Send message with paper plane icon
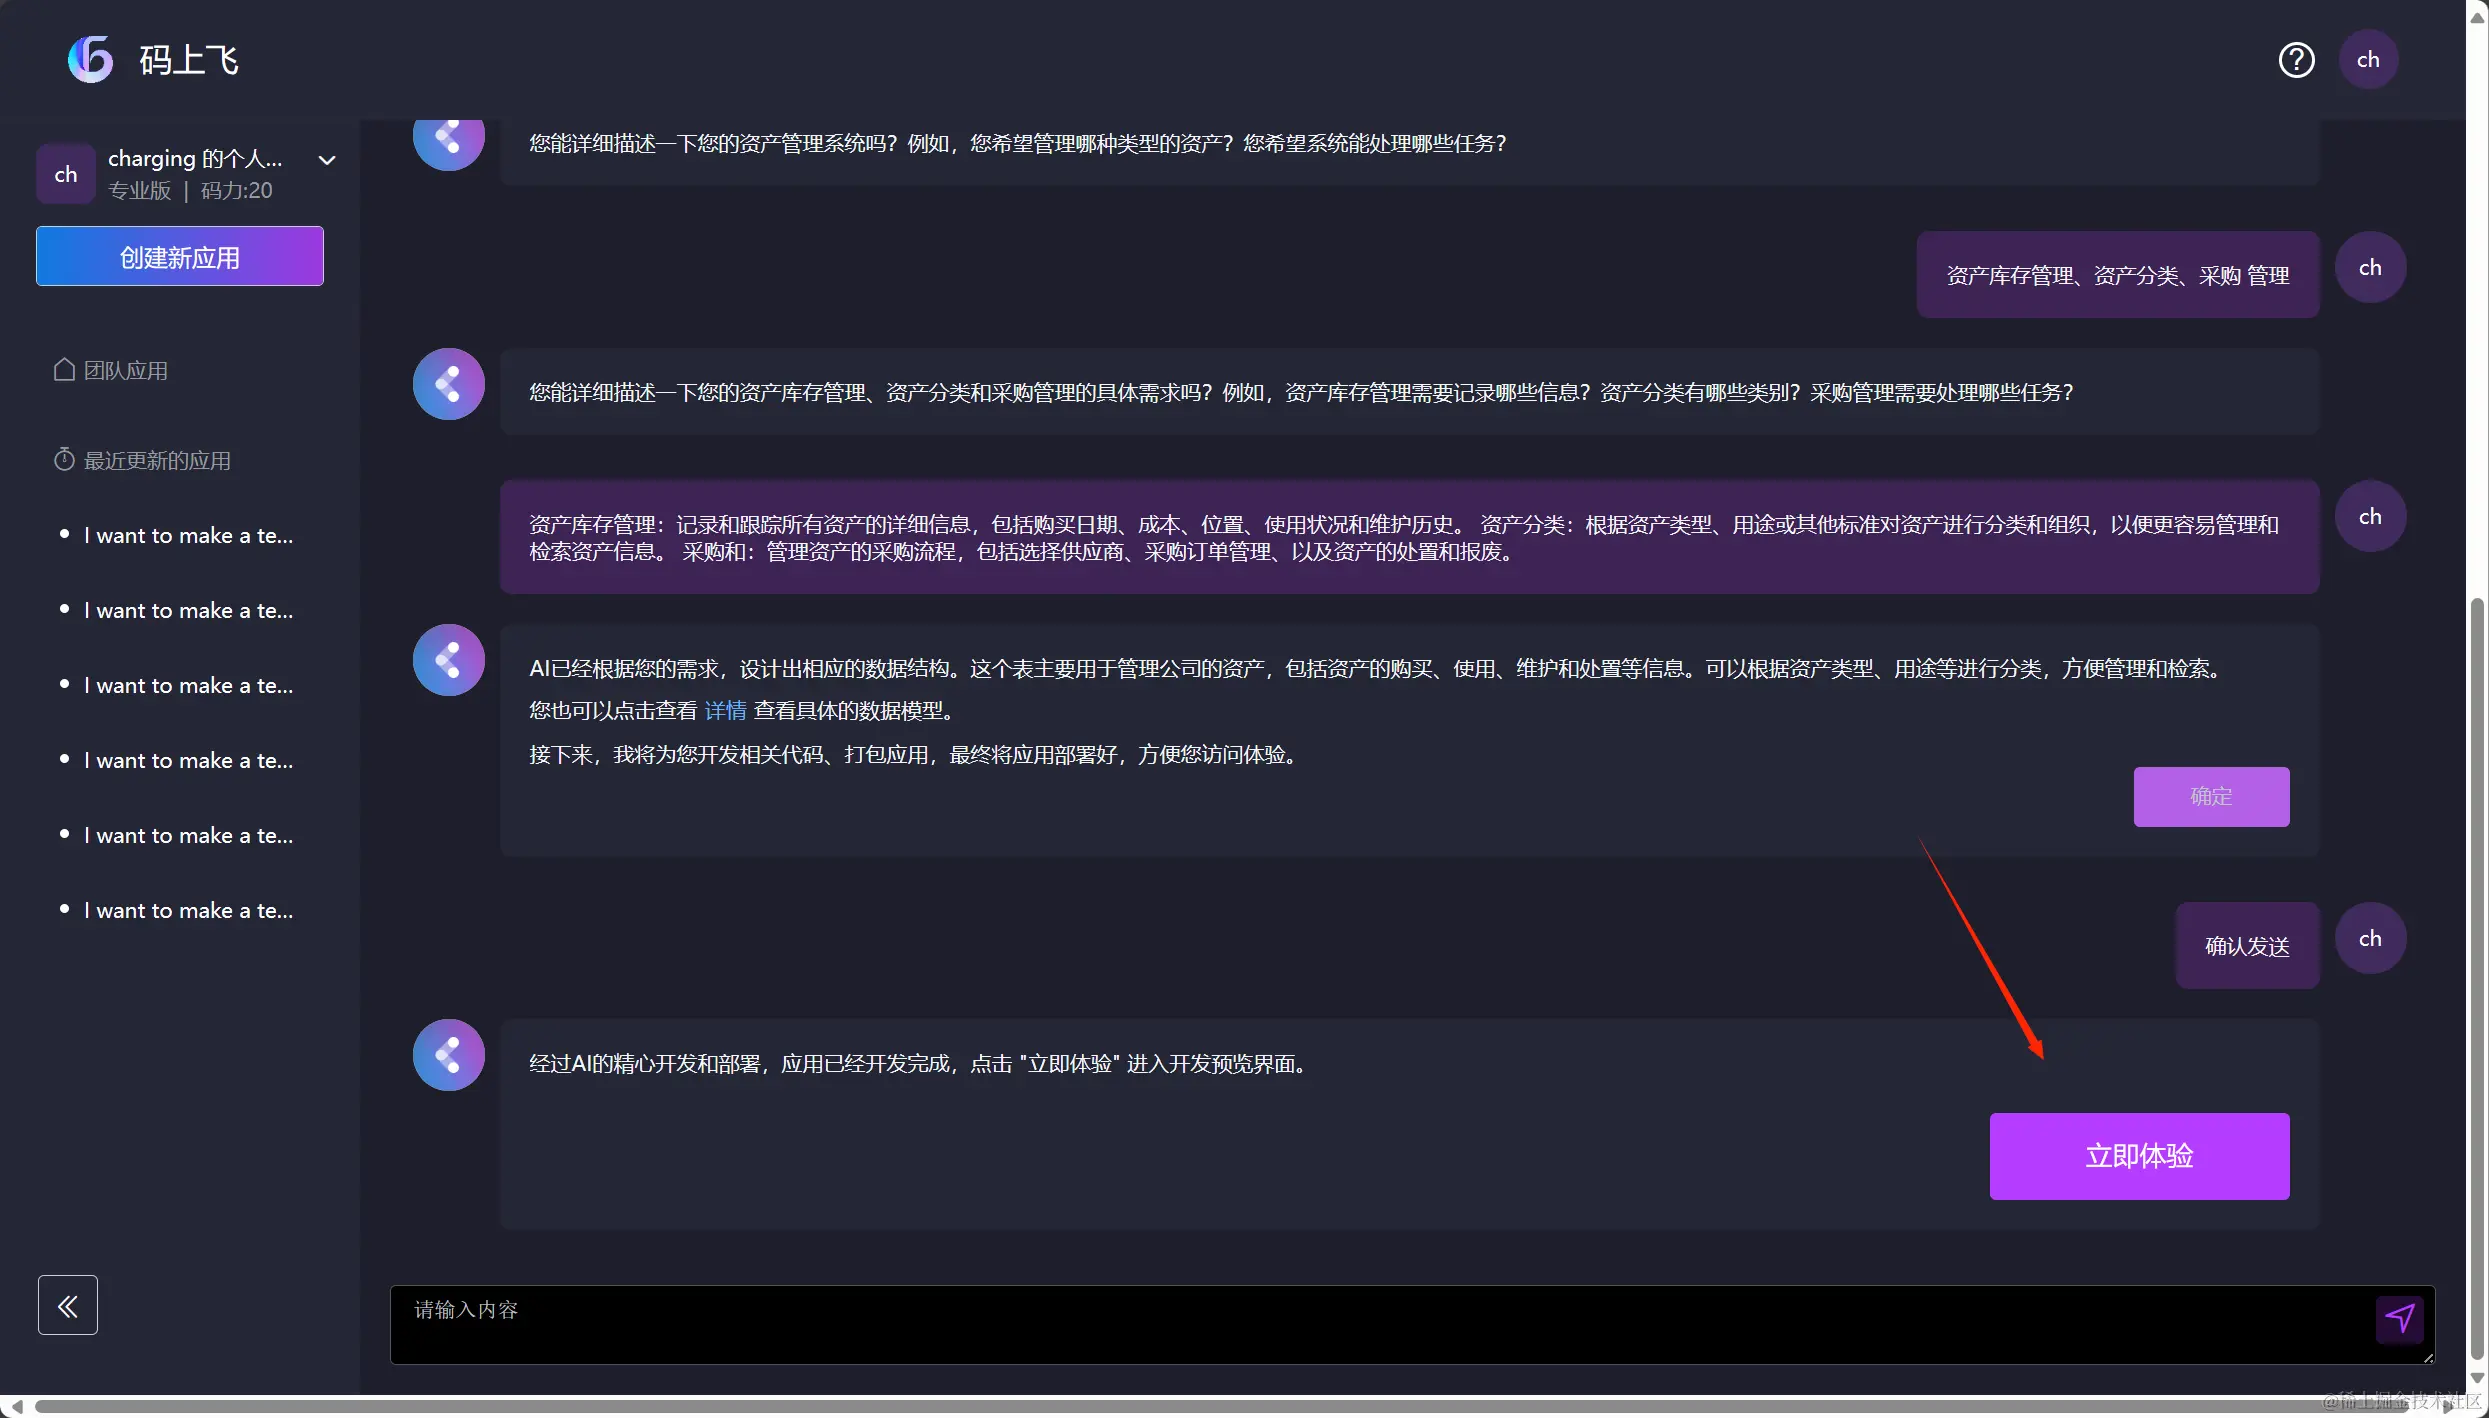2489x1418 pixels. 2399,1318
